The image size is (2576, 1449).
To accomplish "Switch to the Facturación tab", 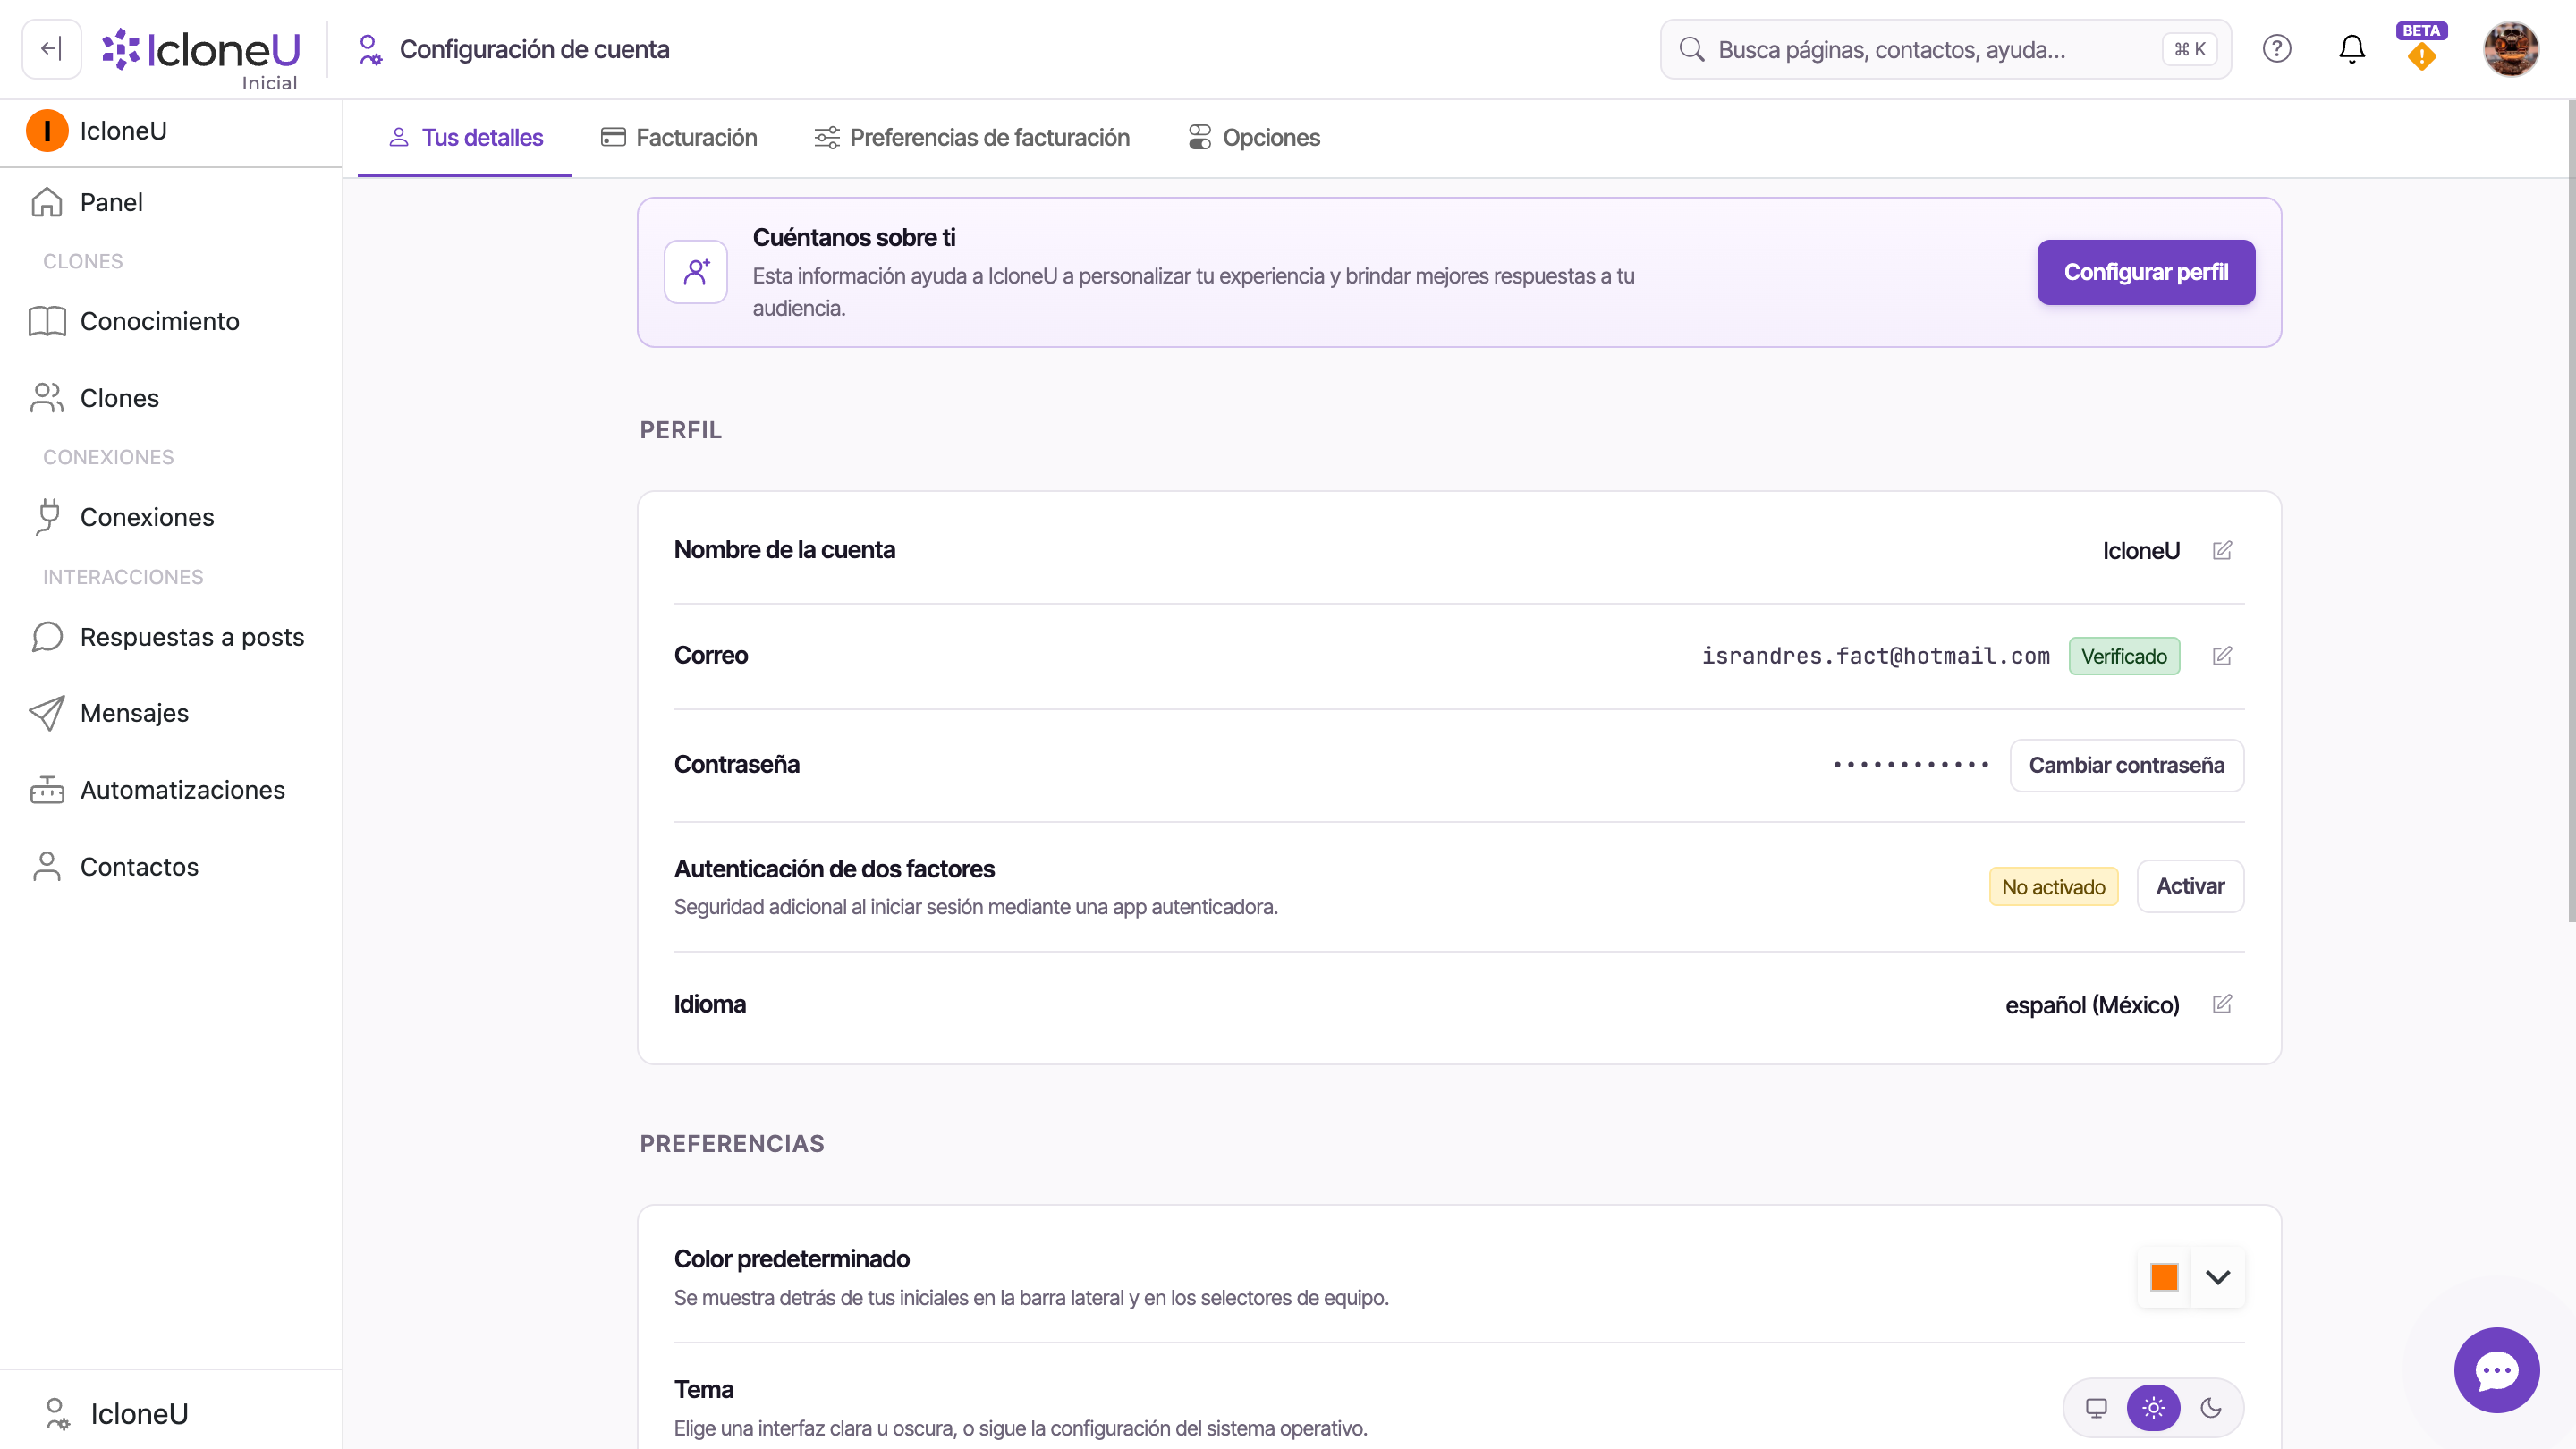I will click(679, 137).
